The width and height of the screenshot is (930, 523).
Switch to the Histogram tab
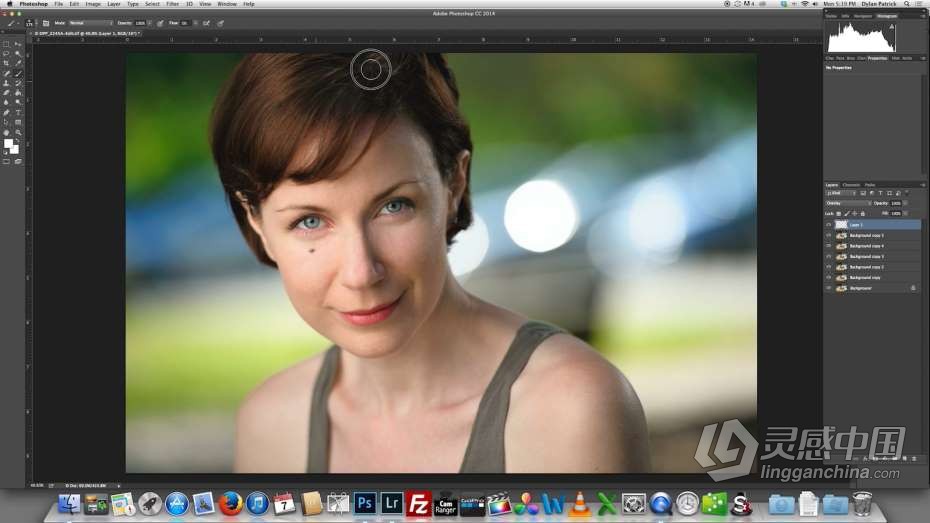[887, 16]
